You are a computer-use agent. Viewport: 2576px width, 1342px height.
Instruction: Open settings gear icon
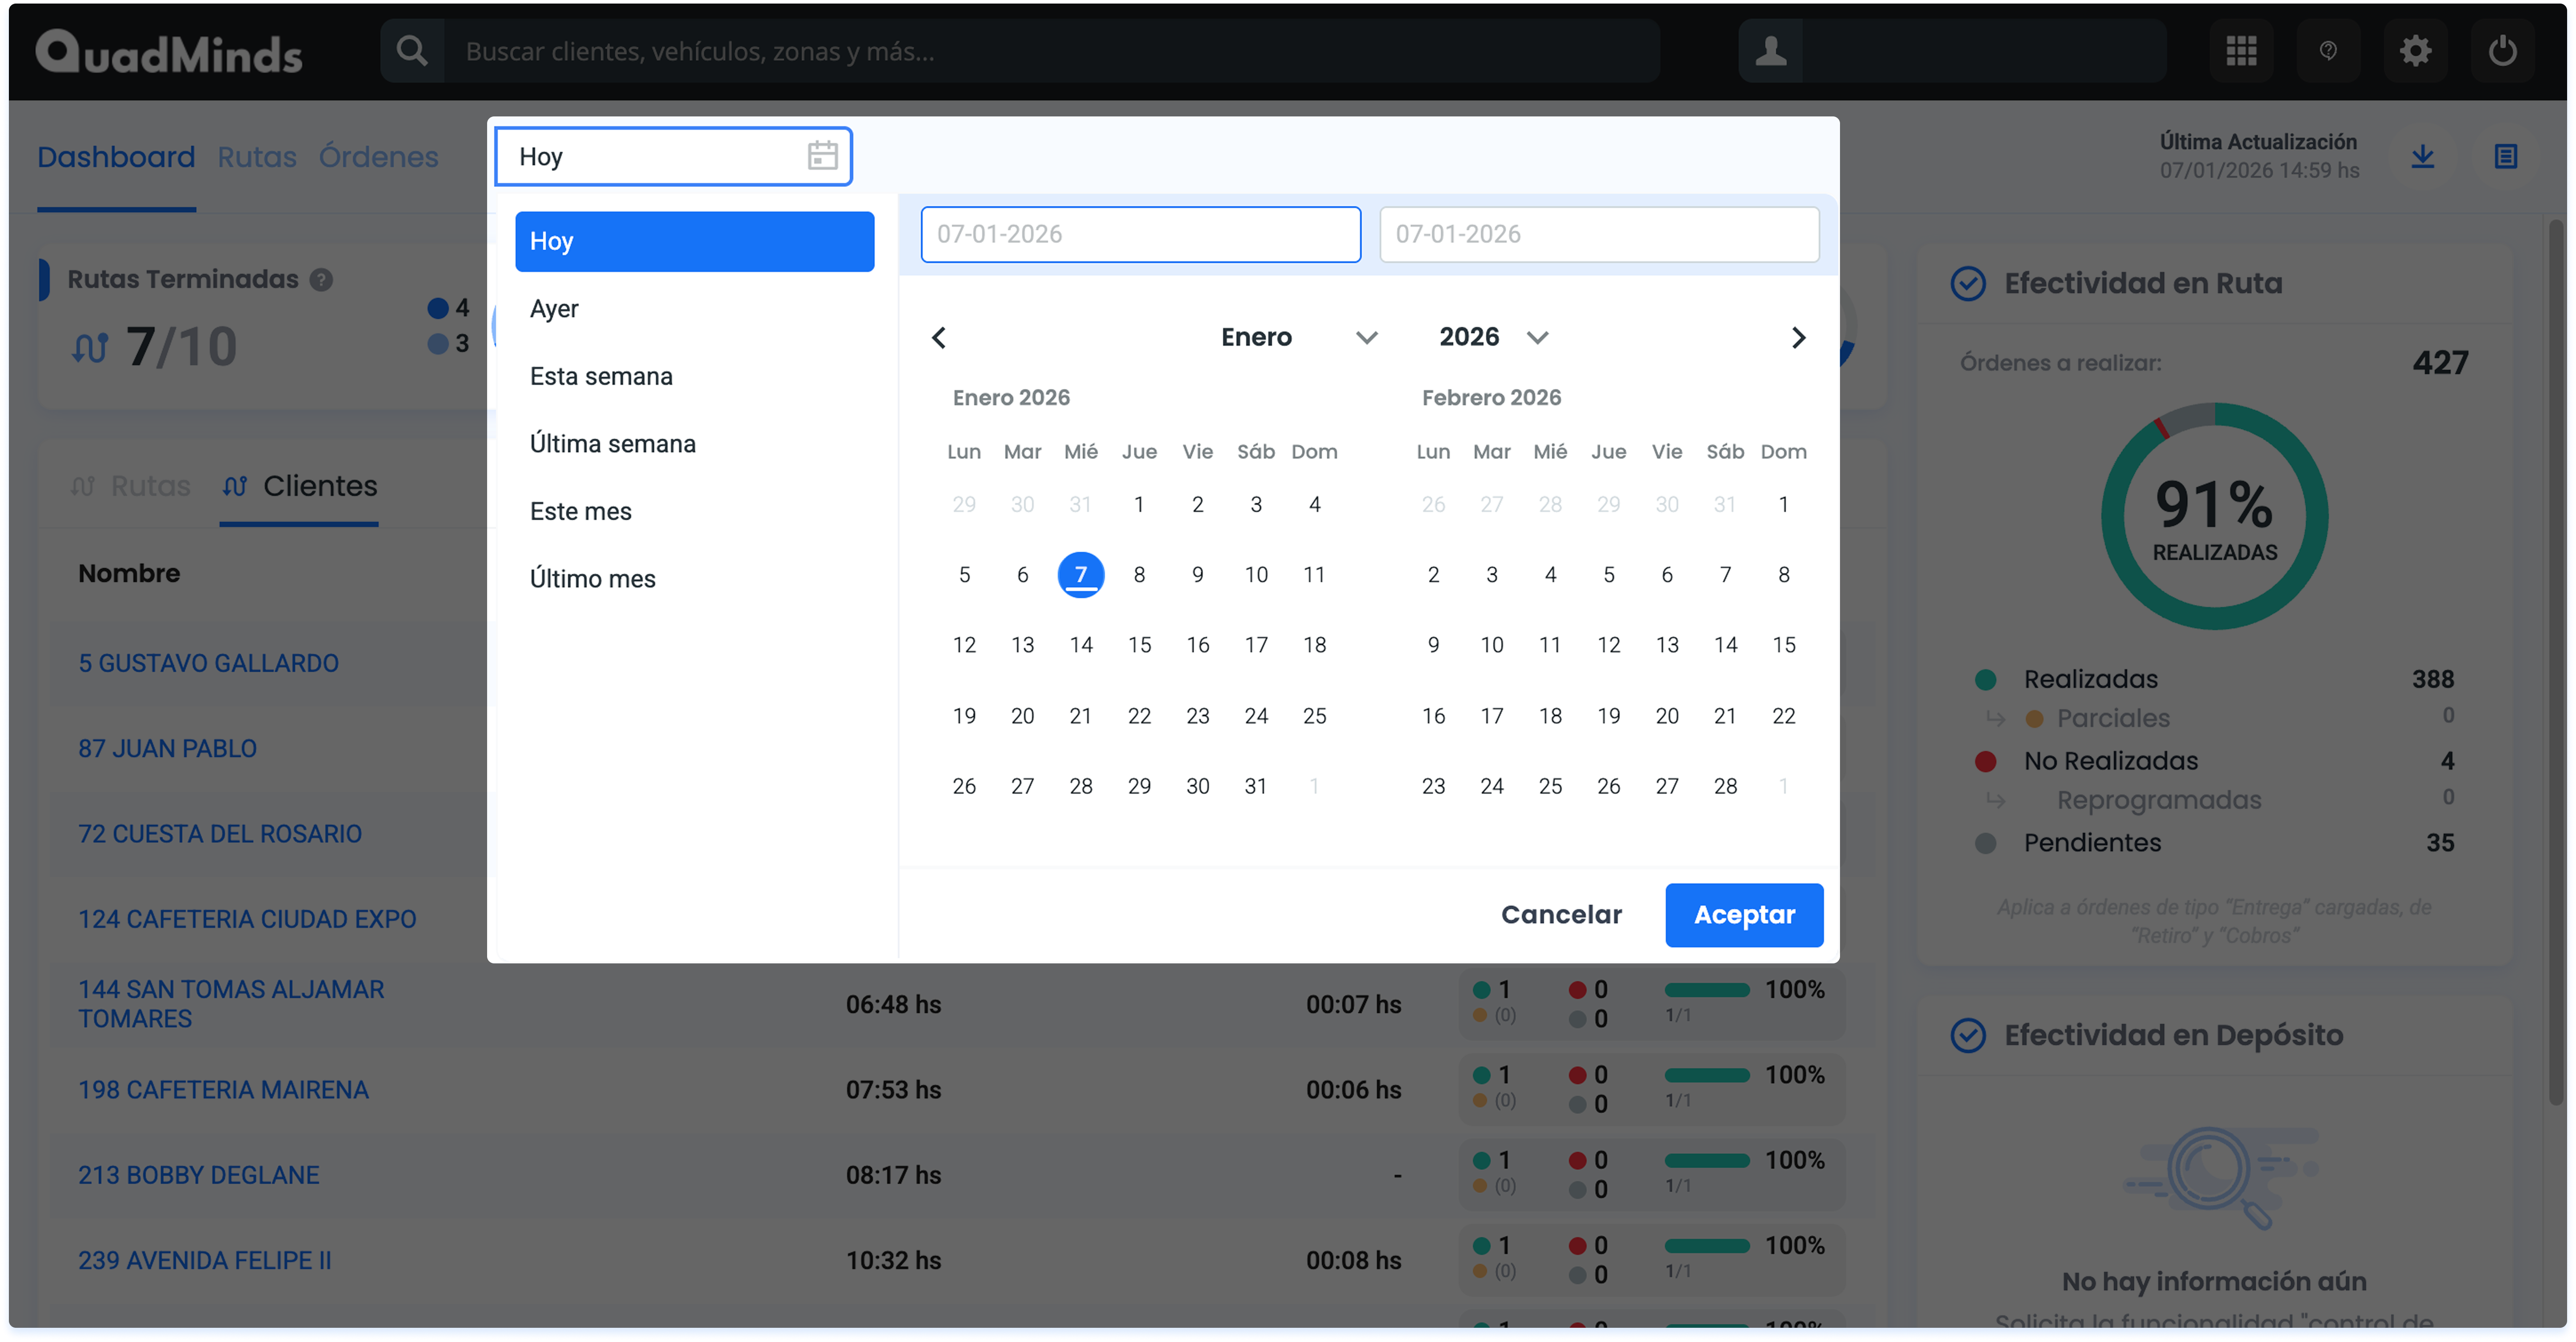click(2415, 51)
